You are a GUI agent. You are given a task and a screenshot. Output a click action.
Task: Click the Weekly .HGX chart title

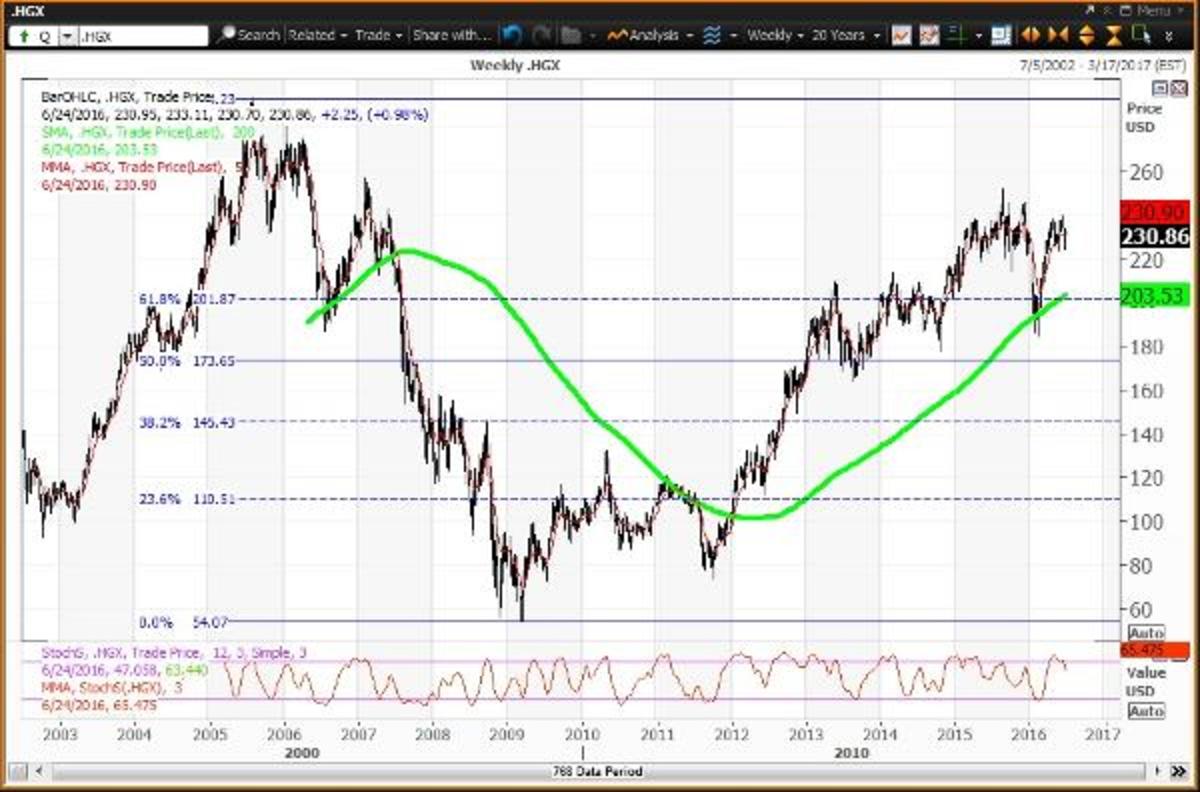coord(514,64)
